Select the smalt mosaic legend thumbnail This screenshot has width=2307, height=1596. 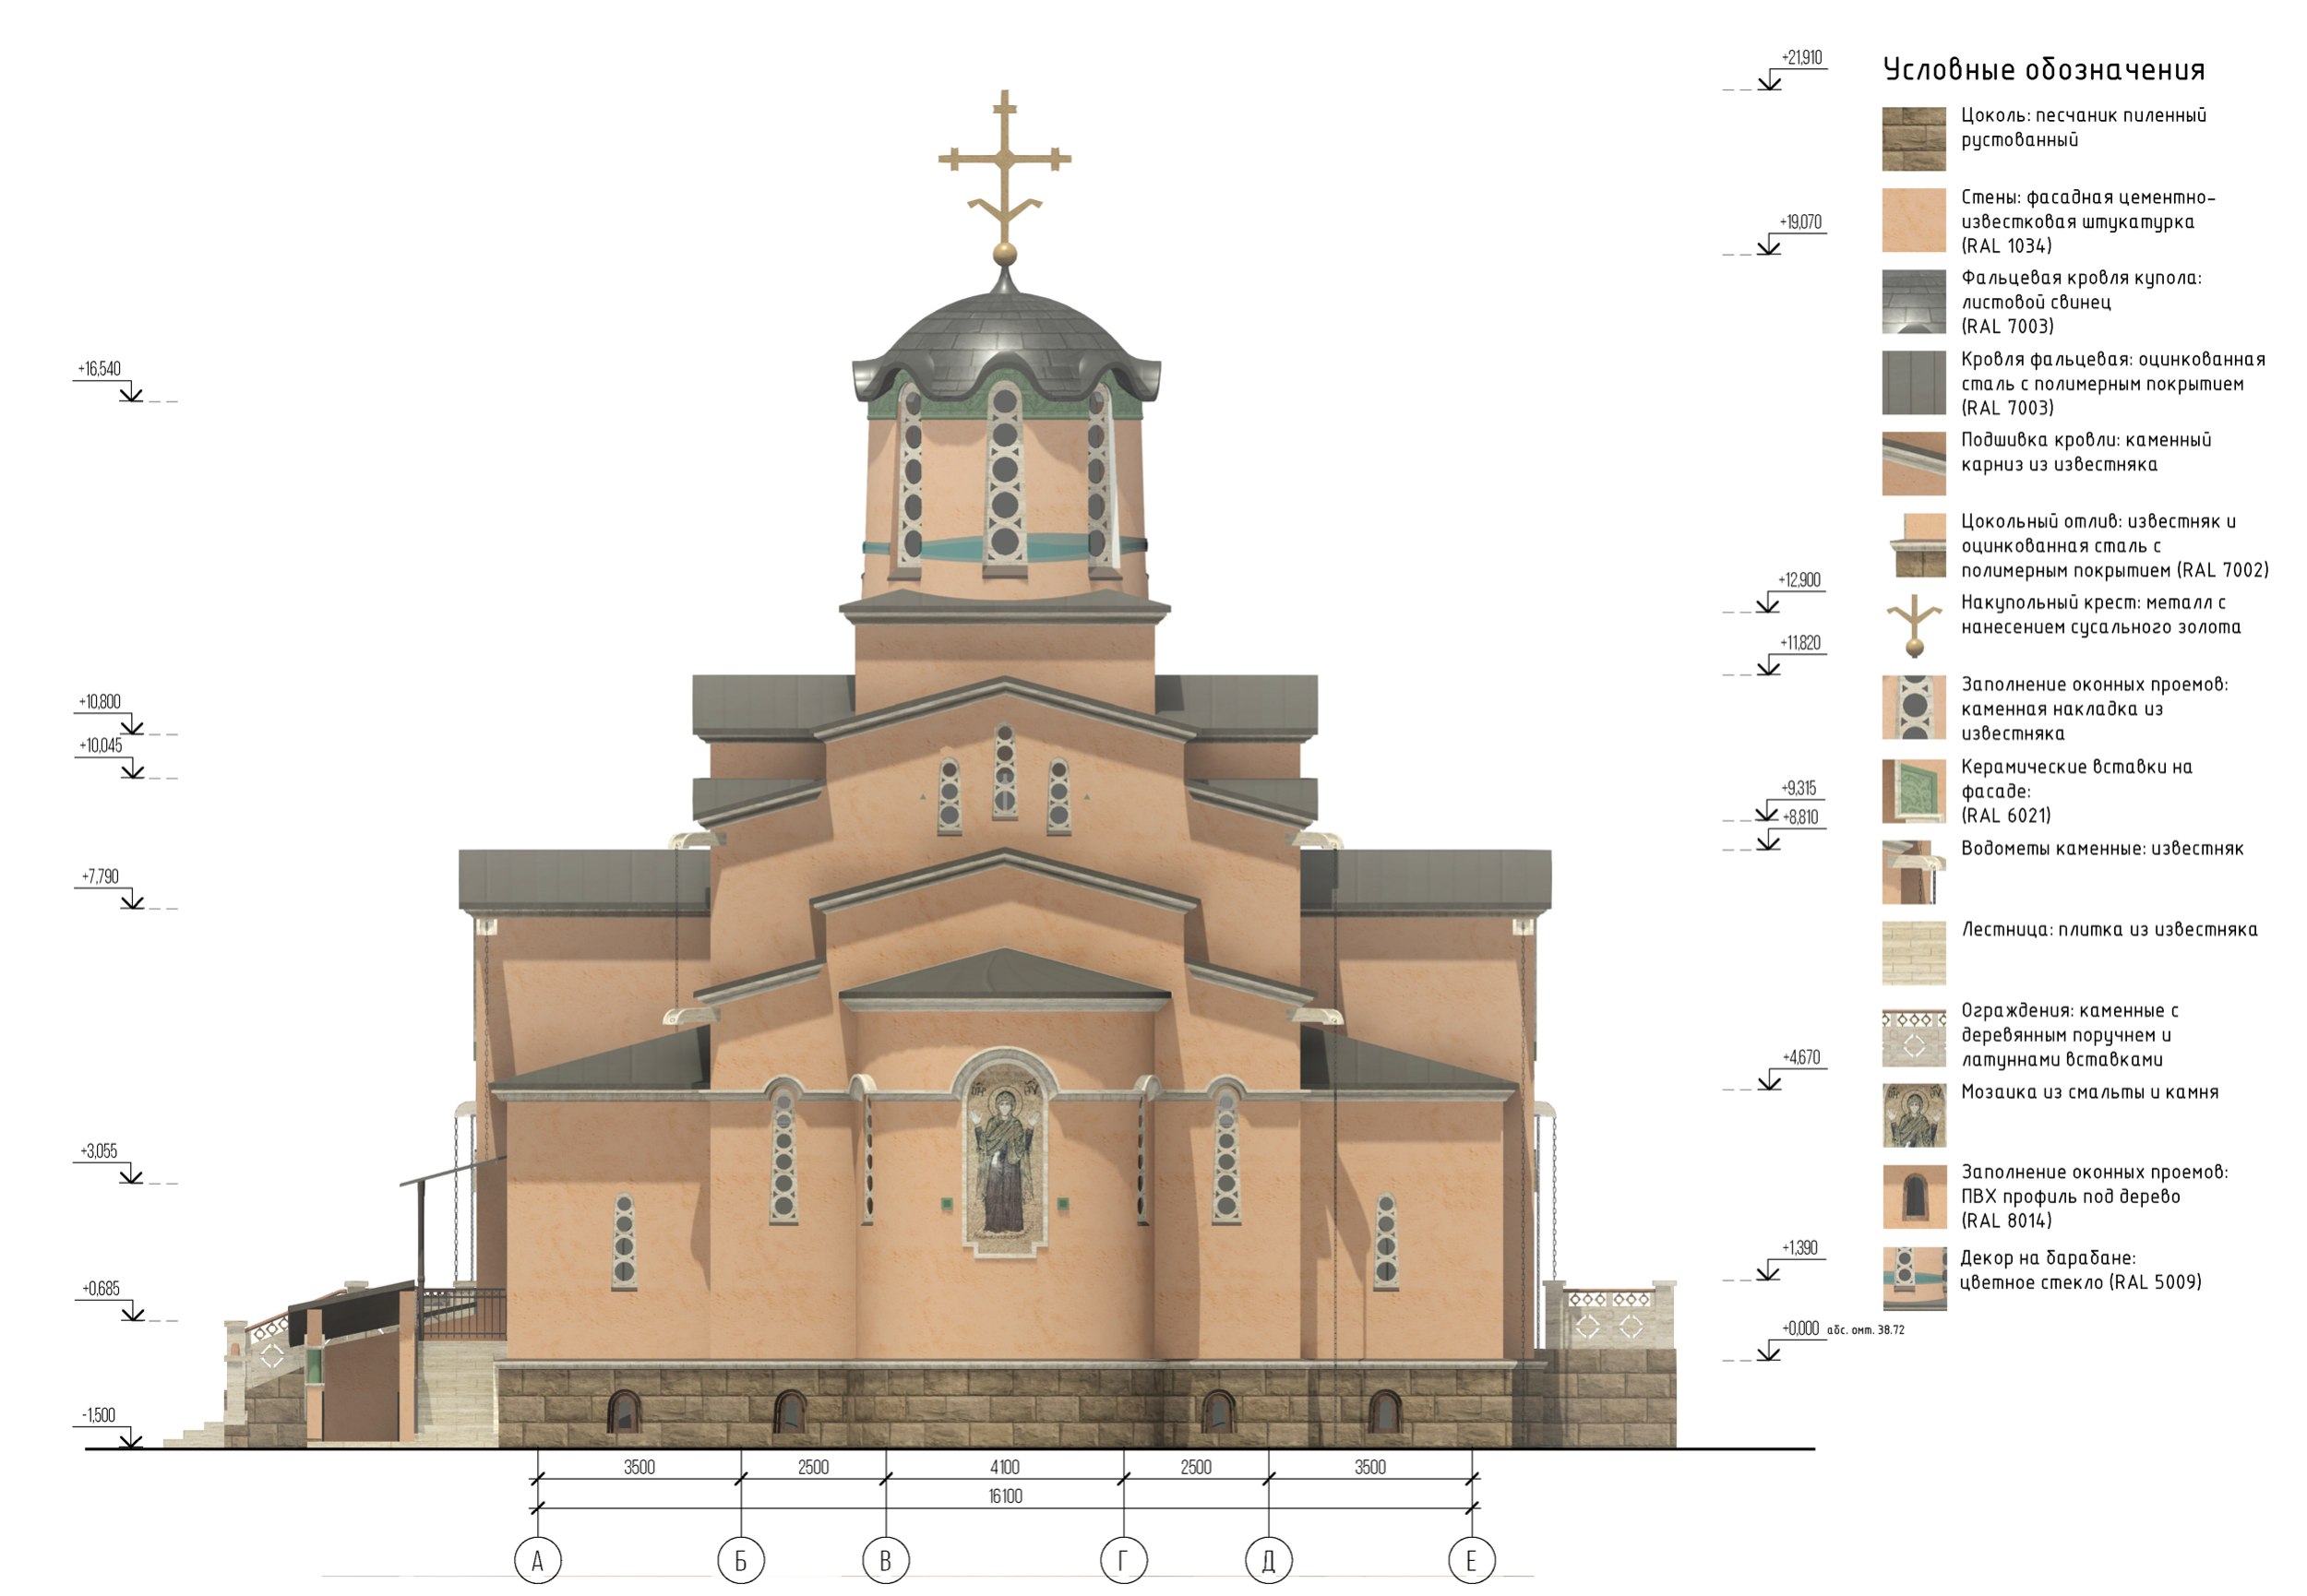coord(1913,1115)
